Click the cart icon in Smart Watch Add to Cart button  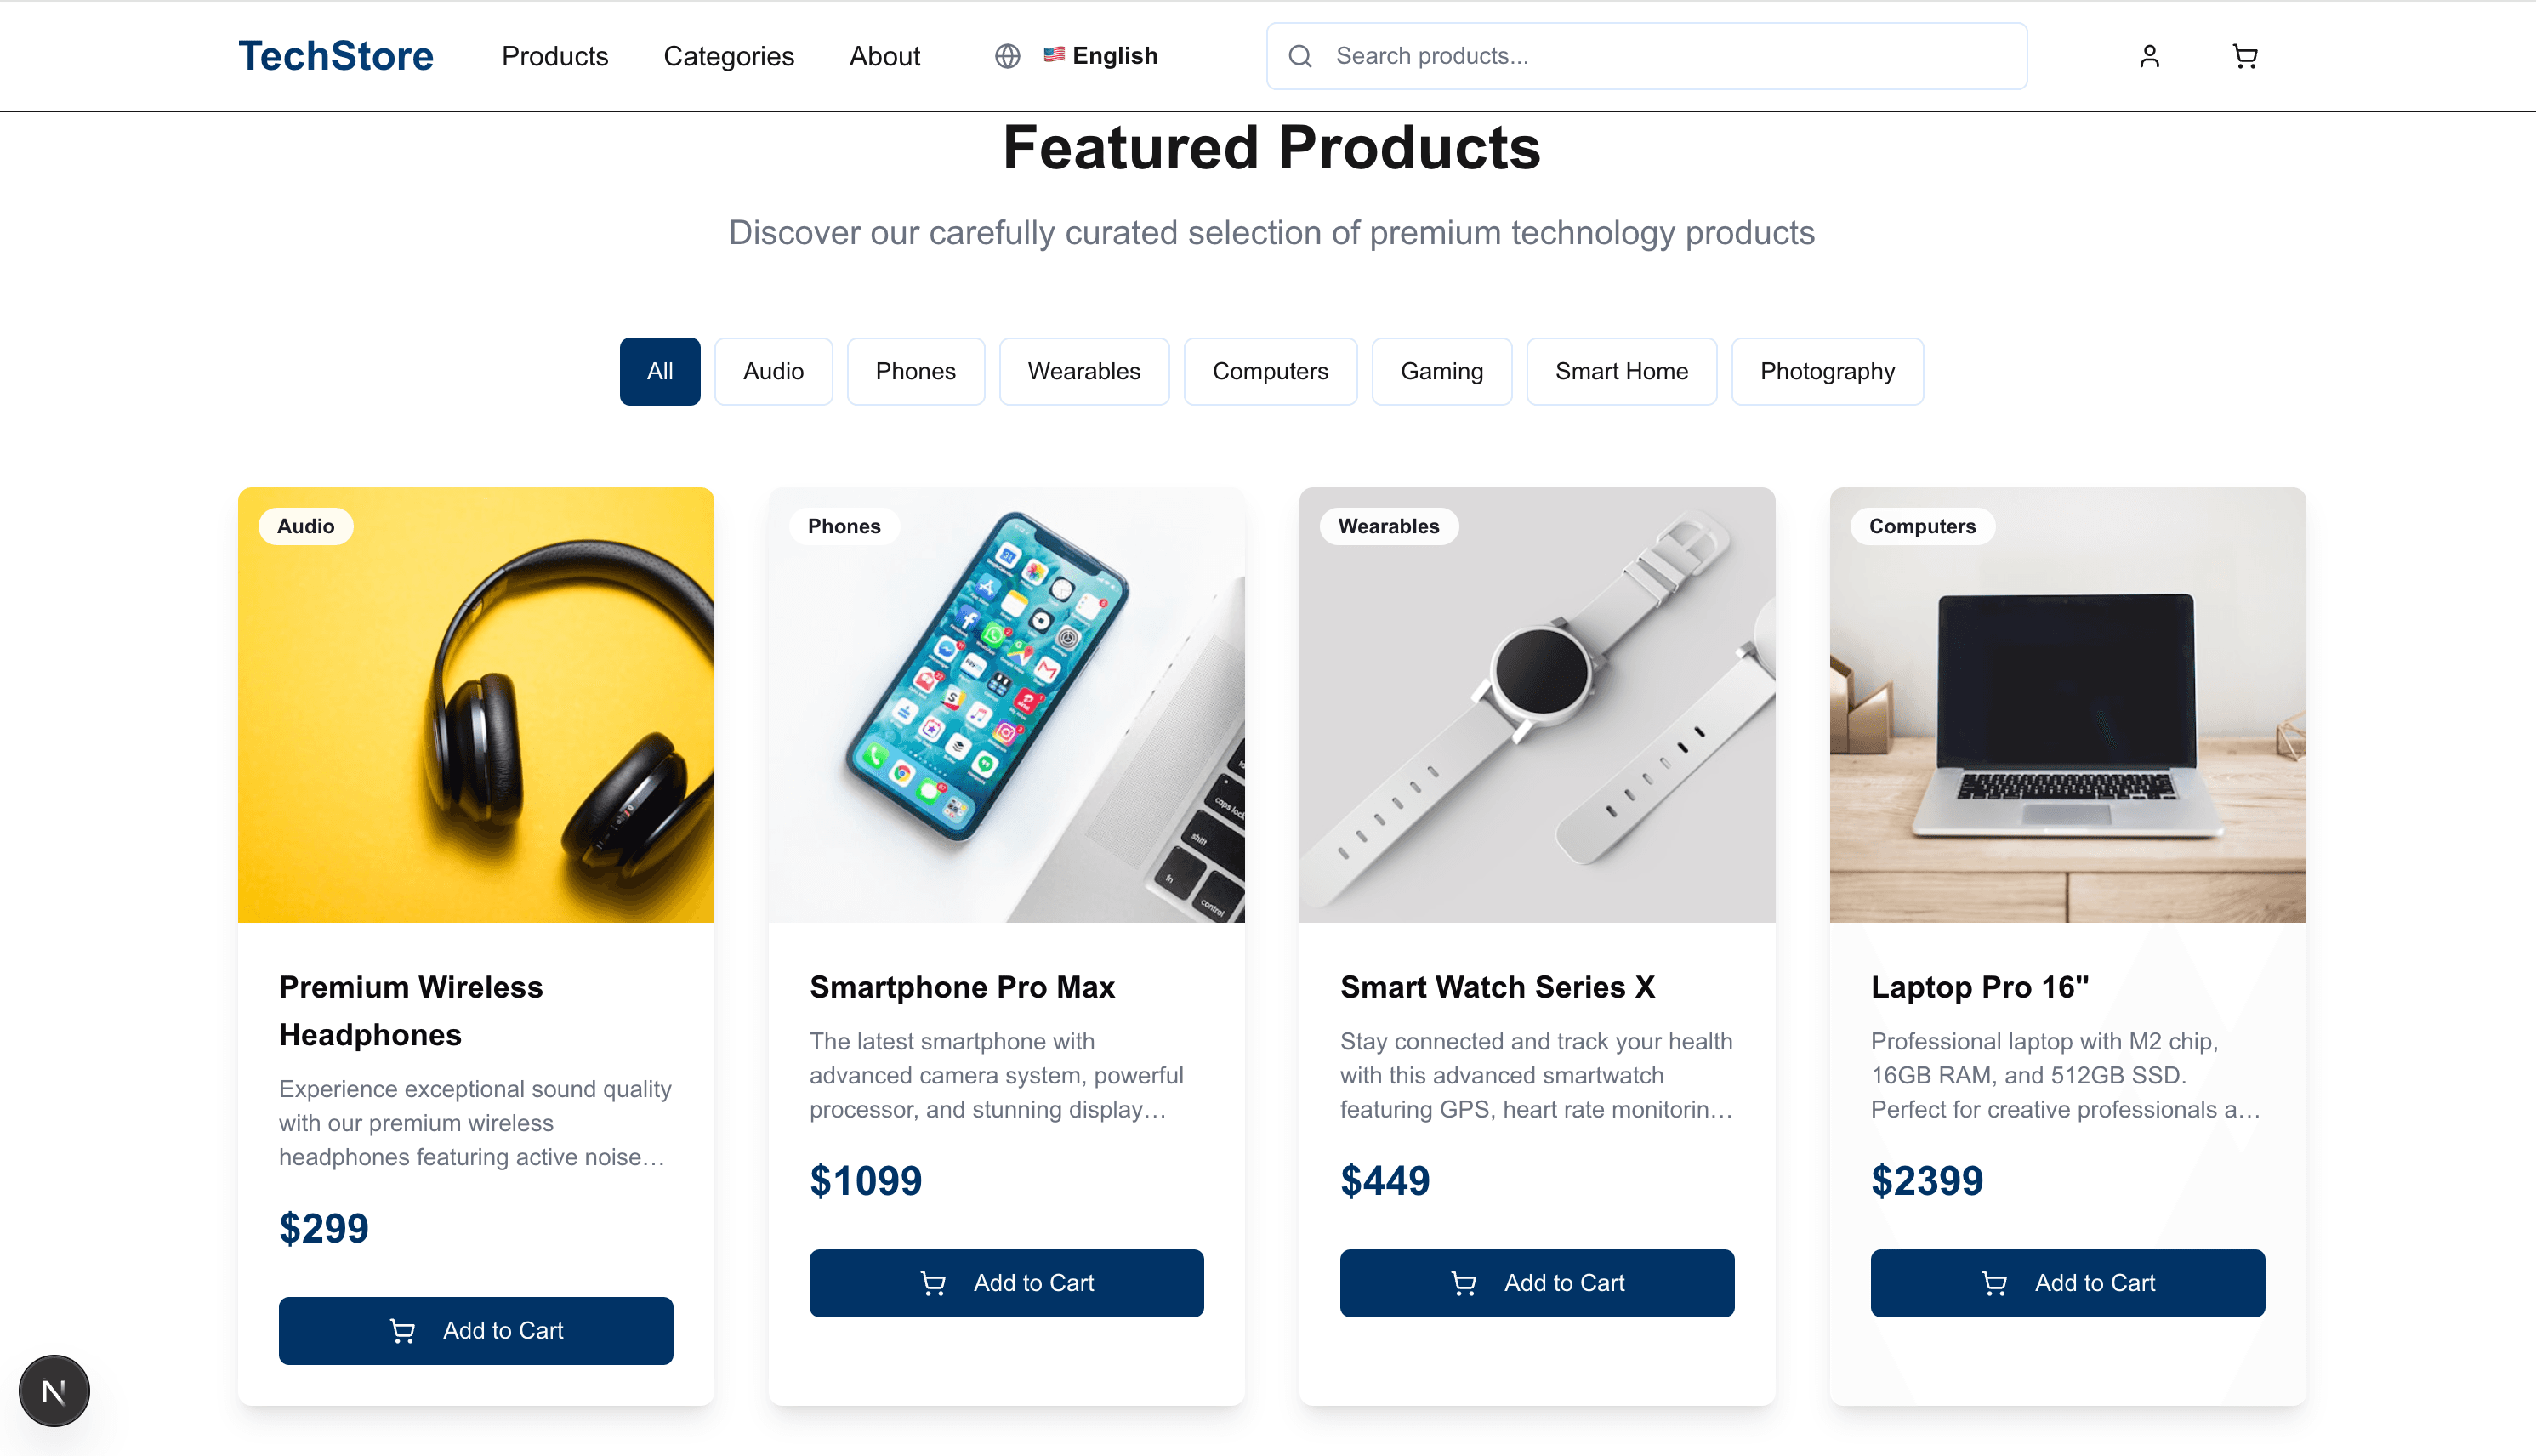1465,1283
